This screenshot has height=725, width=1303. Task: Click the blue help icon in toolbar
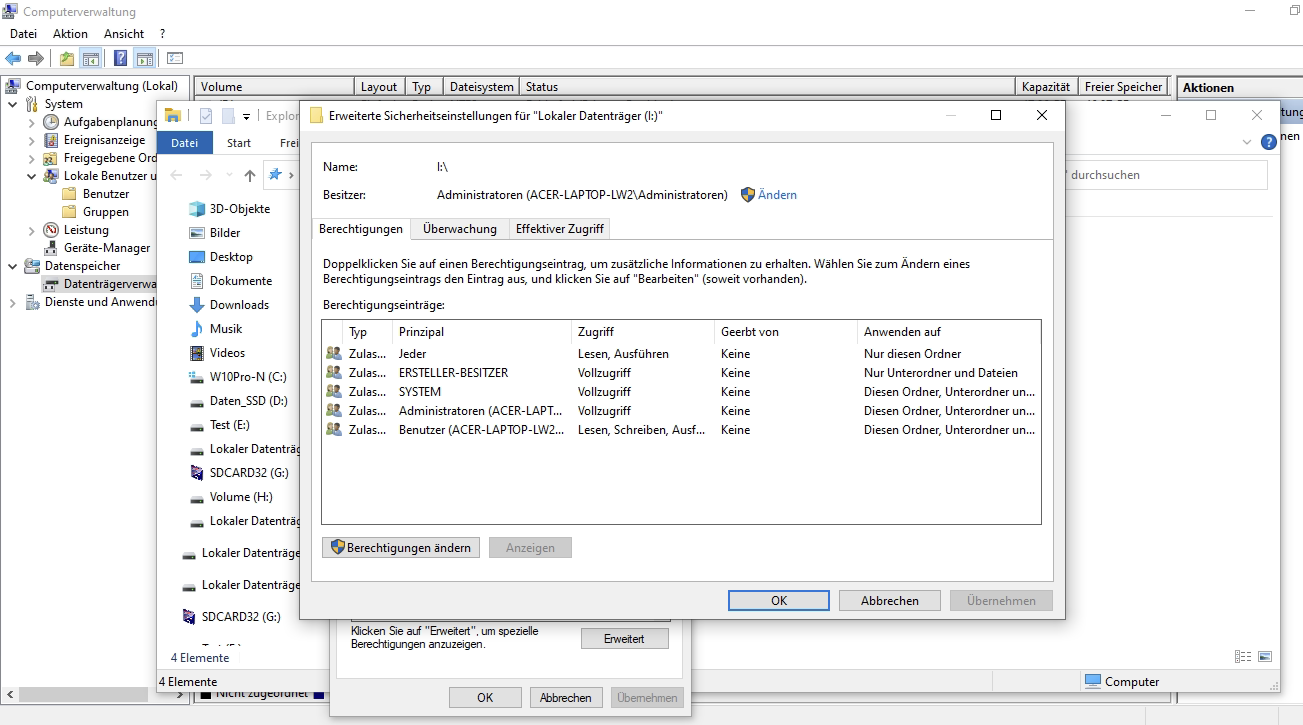[x=120, y=58]
